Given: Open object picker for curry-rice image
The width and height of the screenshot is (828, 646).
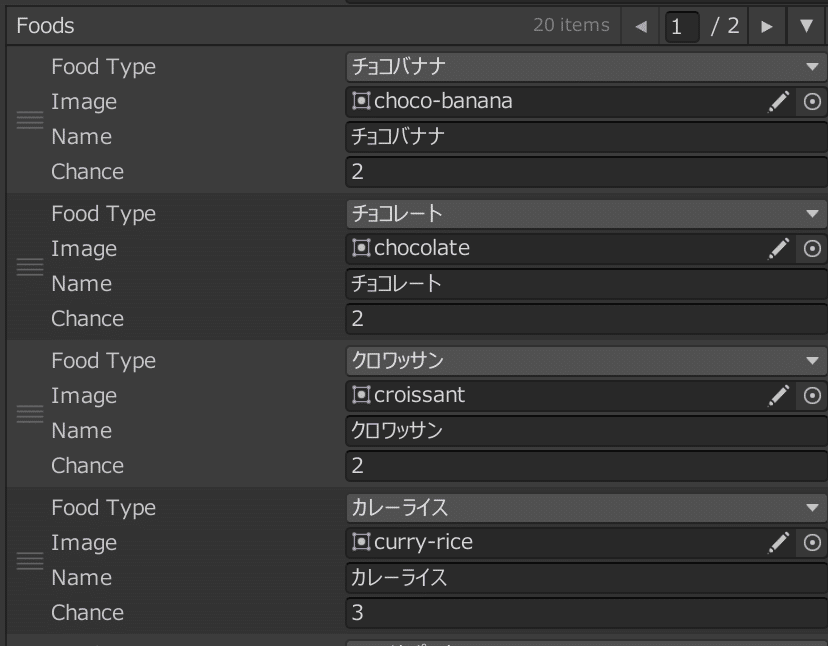Looking at the screenshot, I should [812, 542].
